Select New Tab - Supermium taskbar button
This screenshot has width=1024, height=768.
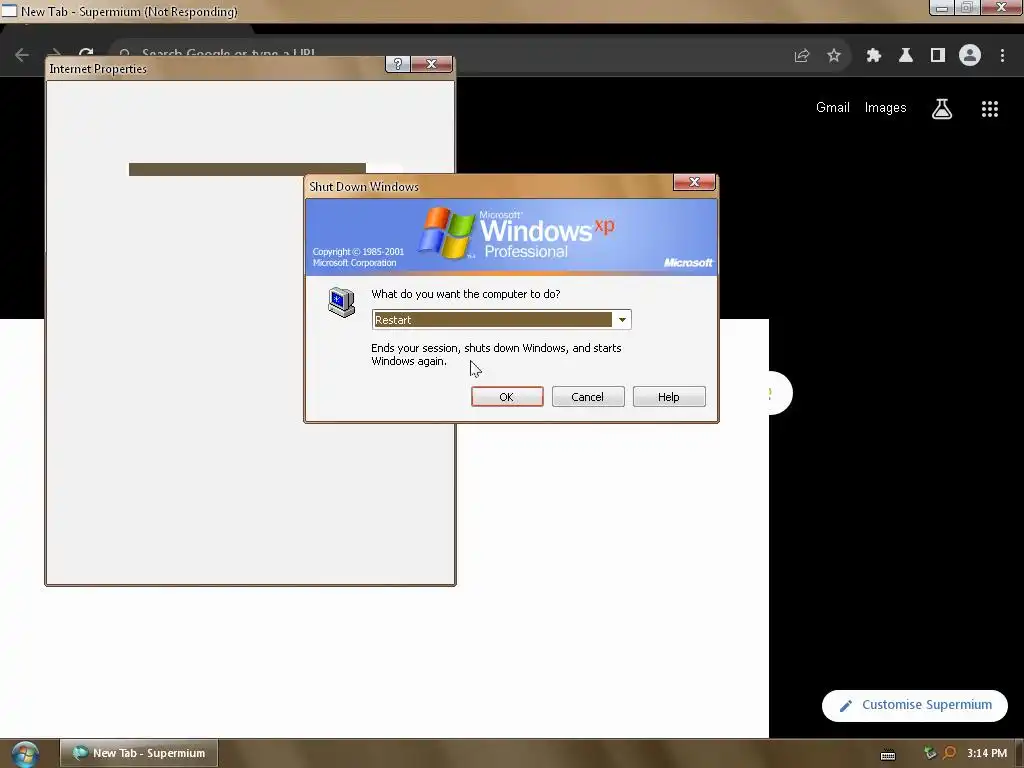tap(139, 753)
